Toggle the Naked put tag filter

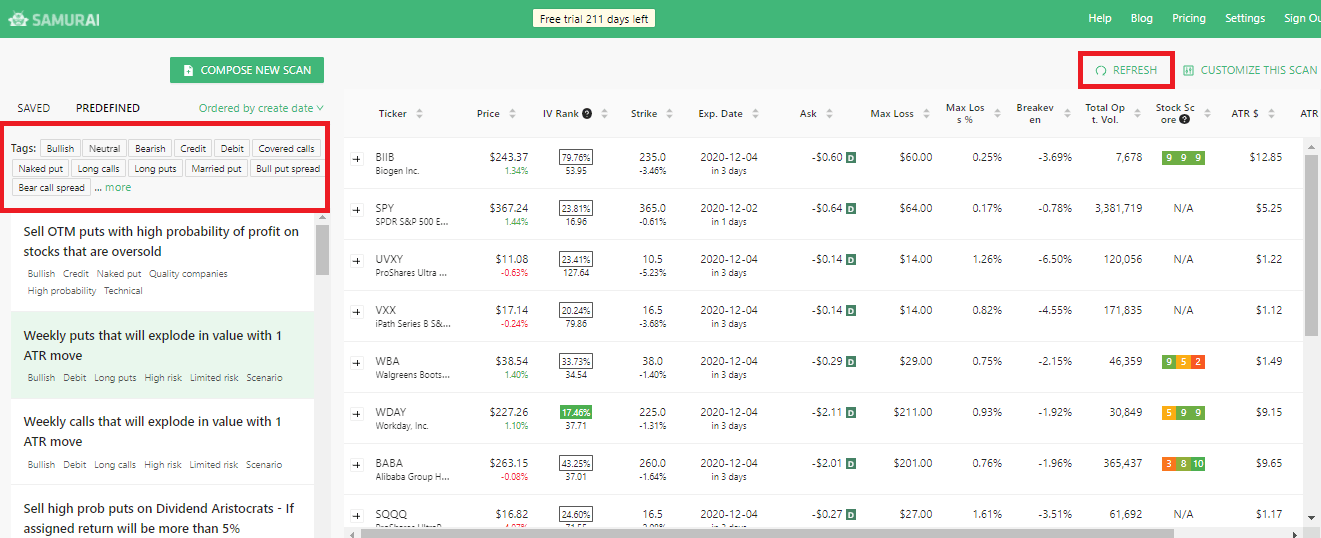pos(41,169)
